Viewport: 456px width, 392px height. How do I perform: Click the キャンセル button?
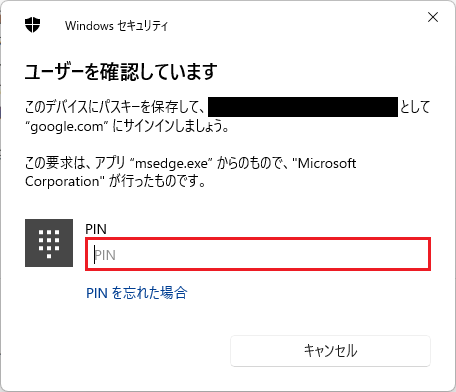pyautogui.click(x=330, y=351)
